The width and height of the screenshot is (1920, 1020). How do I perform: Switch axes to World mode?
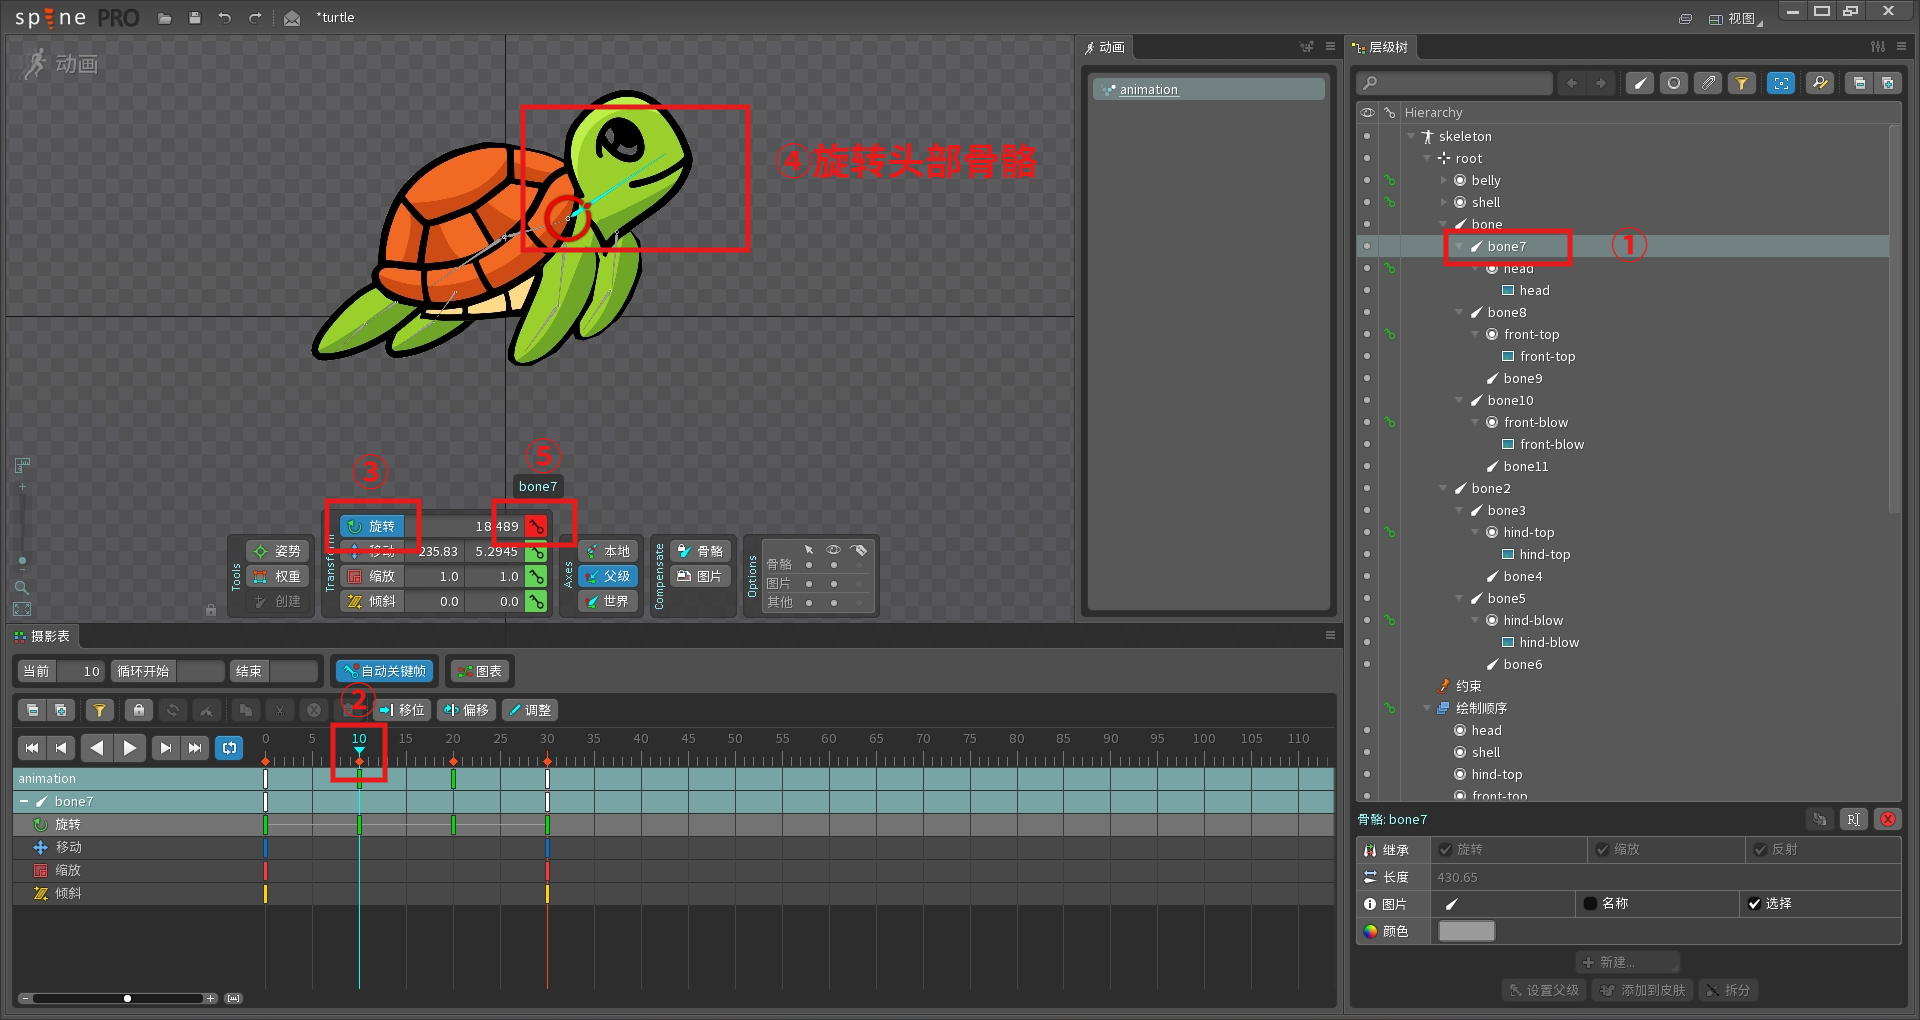click(x=608, y=601)
